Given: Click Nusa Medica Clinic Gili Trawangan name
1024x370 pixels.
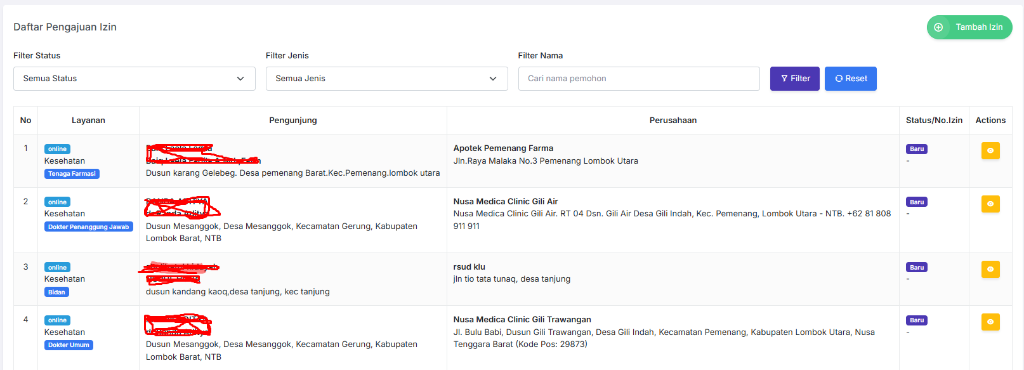Looking at the screenshot, I should [522, 320].
